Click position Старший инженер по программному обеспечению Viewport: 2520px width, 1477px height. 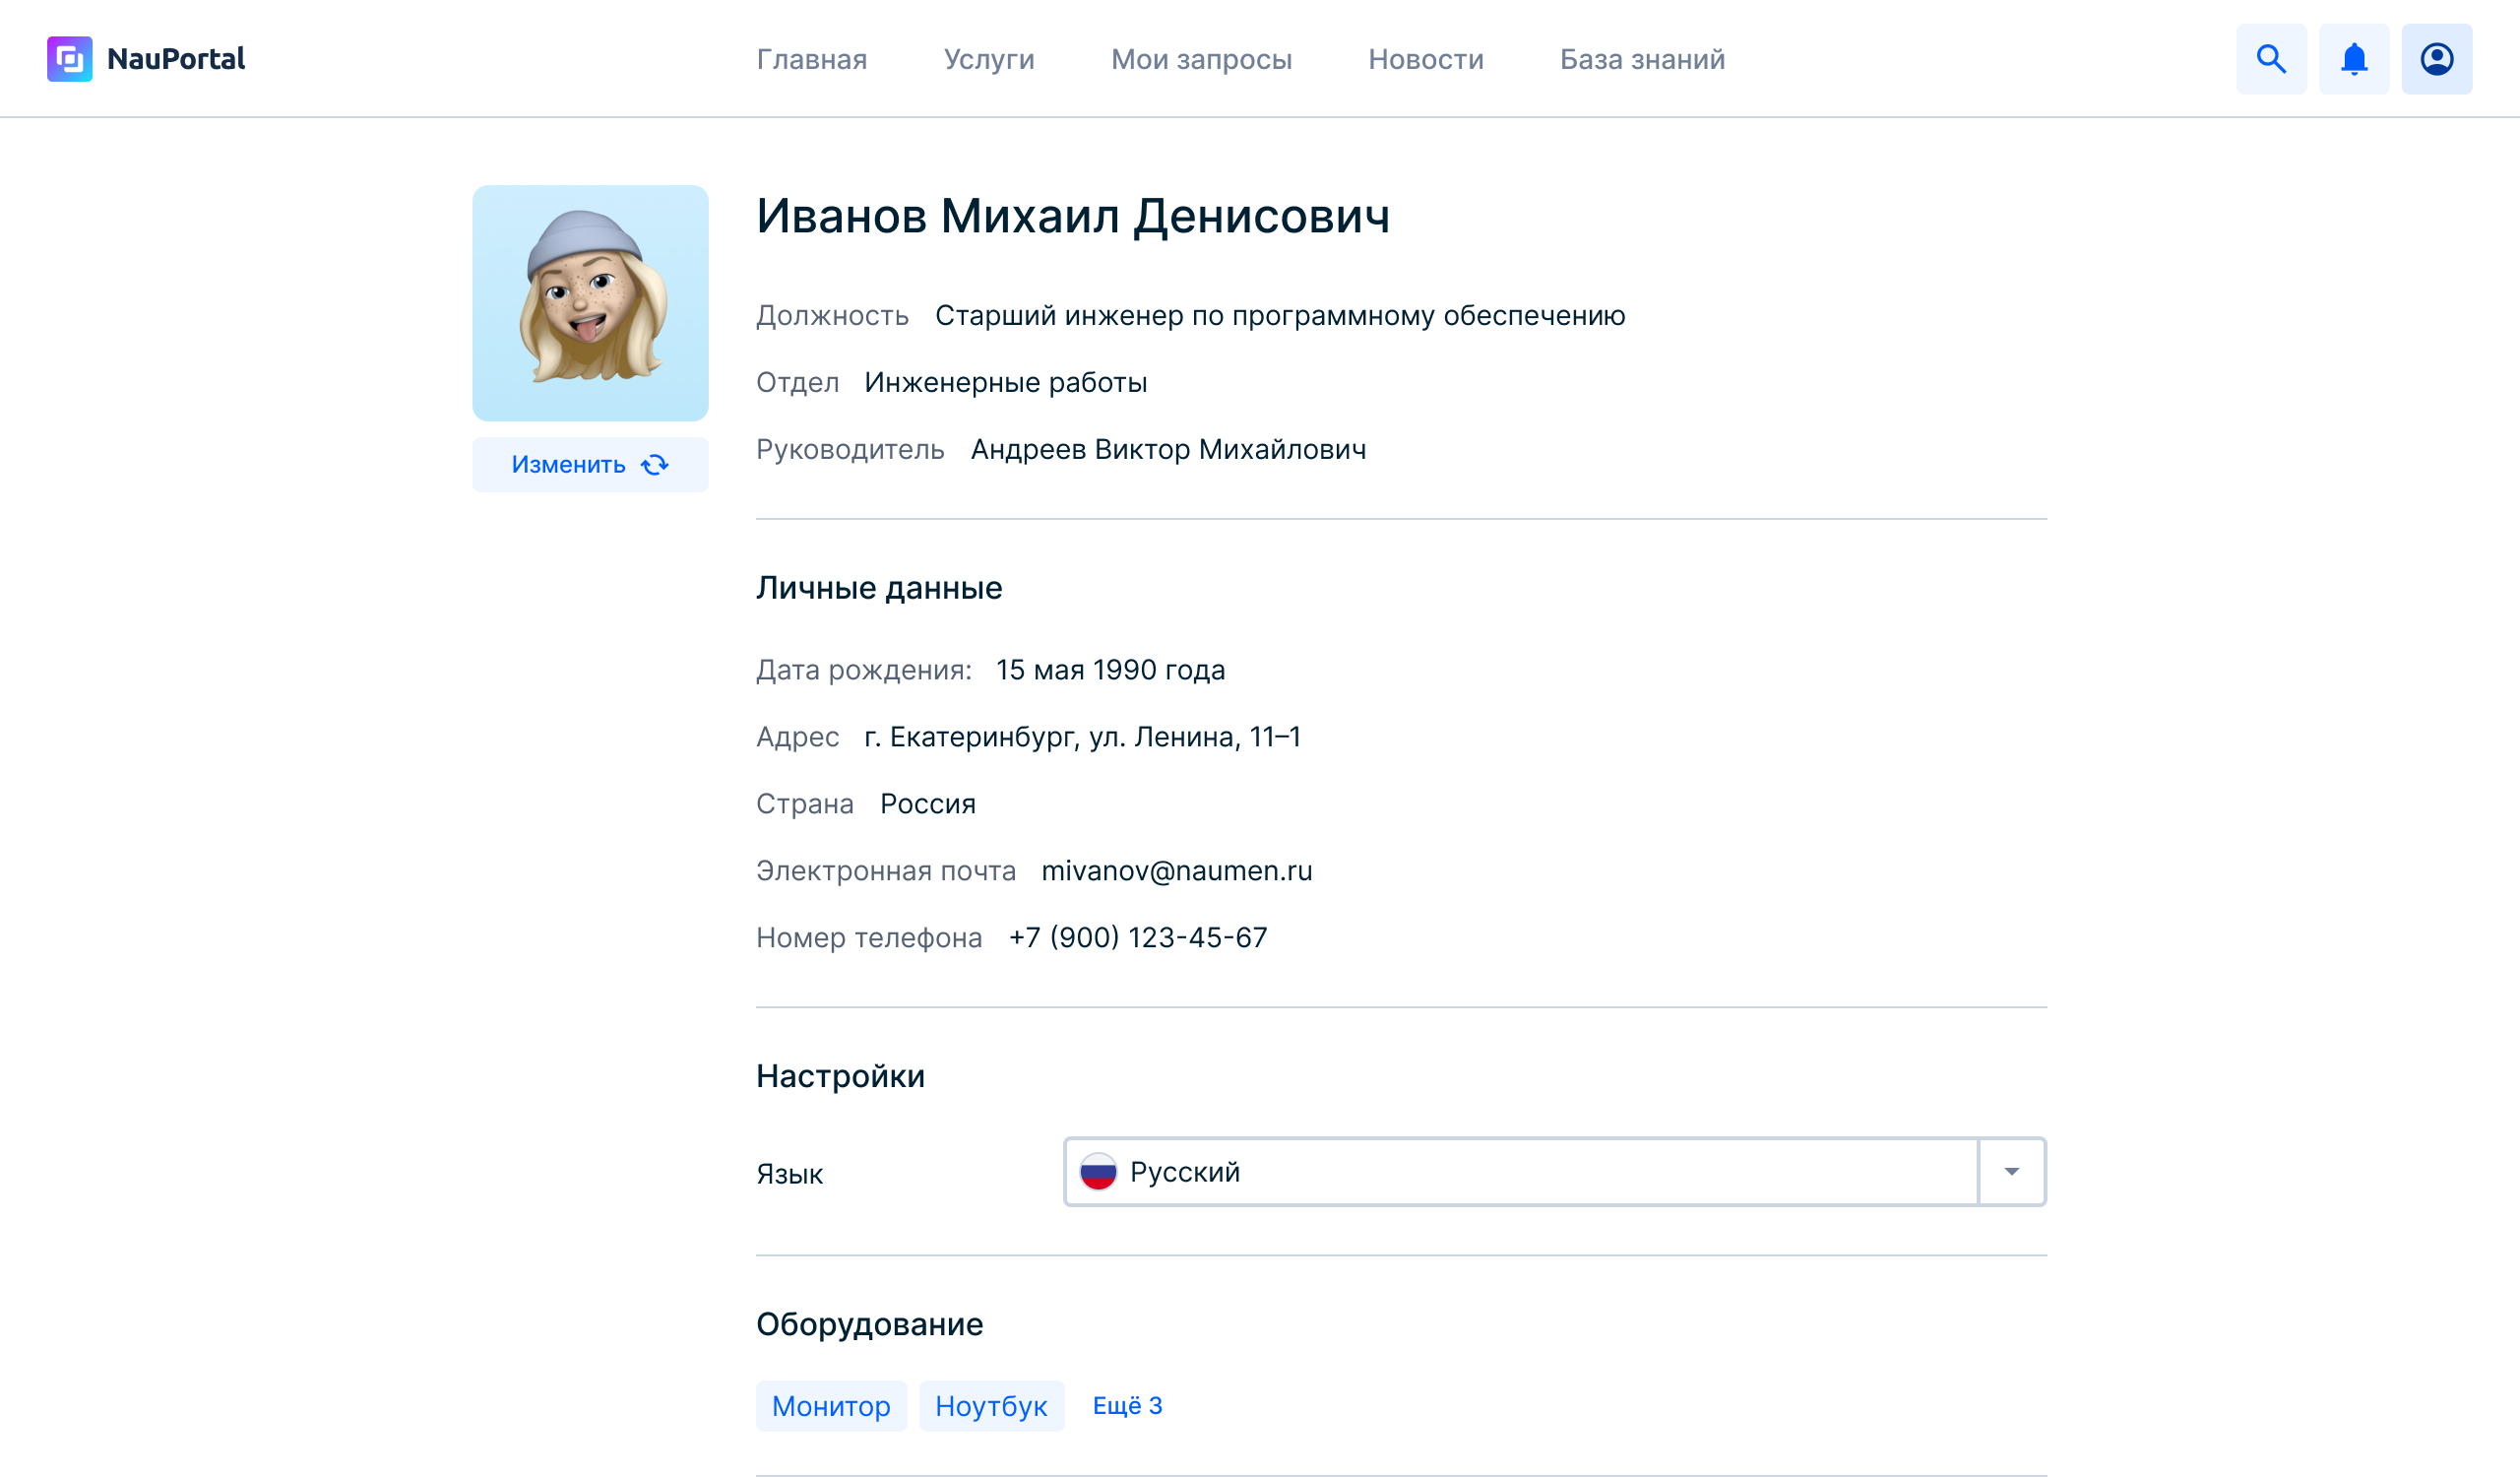click(1280, 316)
